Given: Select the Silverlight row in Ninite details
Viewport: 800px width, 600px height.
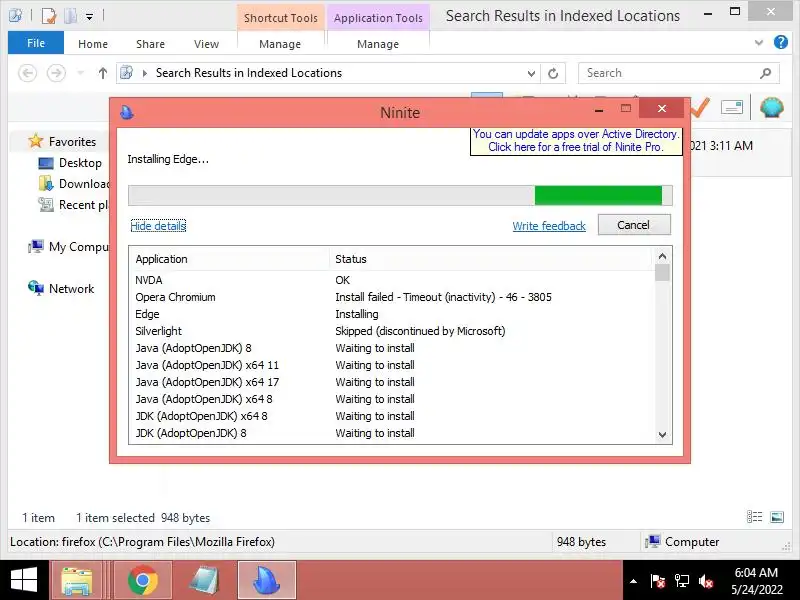Looking at the screenshot, I should click(391, 331).
